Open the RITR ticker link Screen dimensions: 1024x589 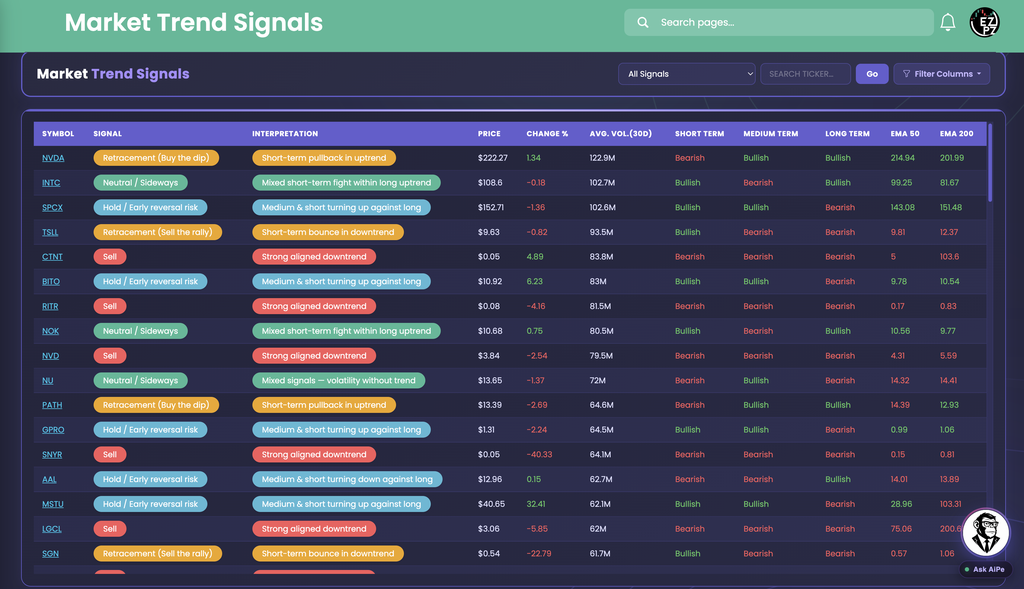click(x=50, y=306)
